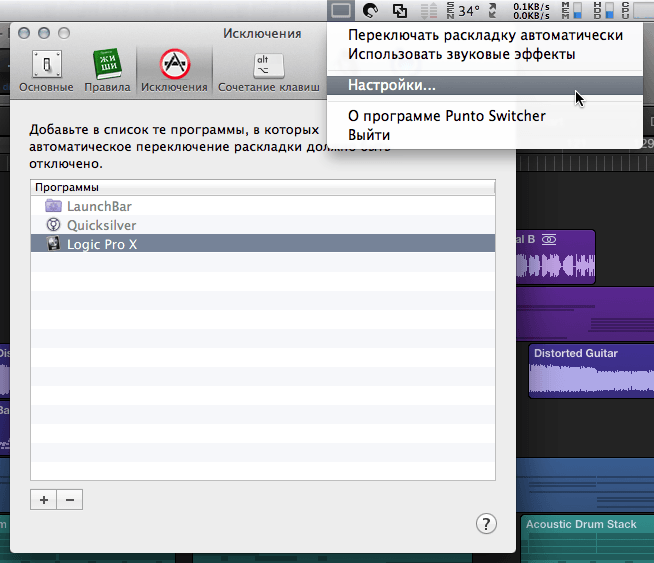Click the Quicksilver app icon
Viewport: 654px width, 563px height.
point(53,225)
